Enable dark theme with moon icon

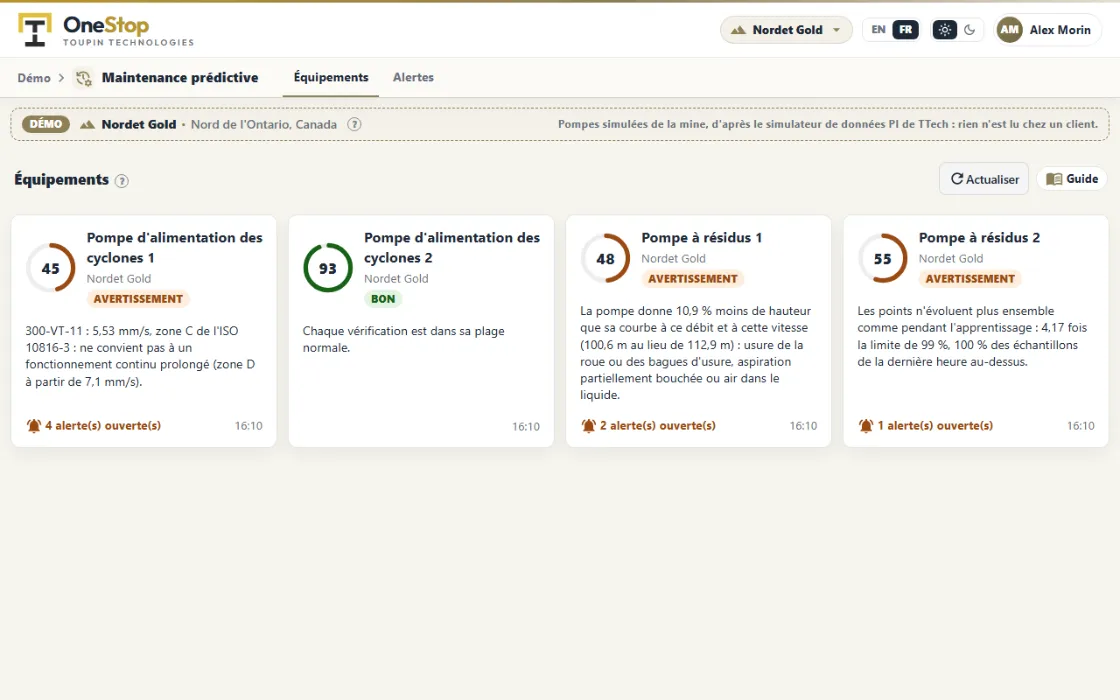[969, 30]
